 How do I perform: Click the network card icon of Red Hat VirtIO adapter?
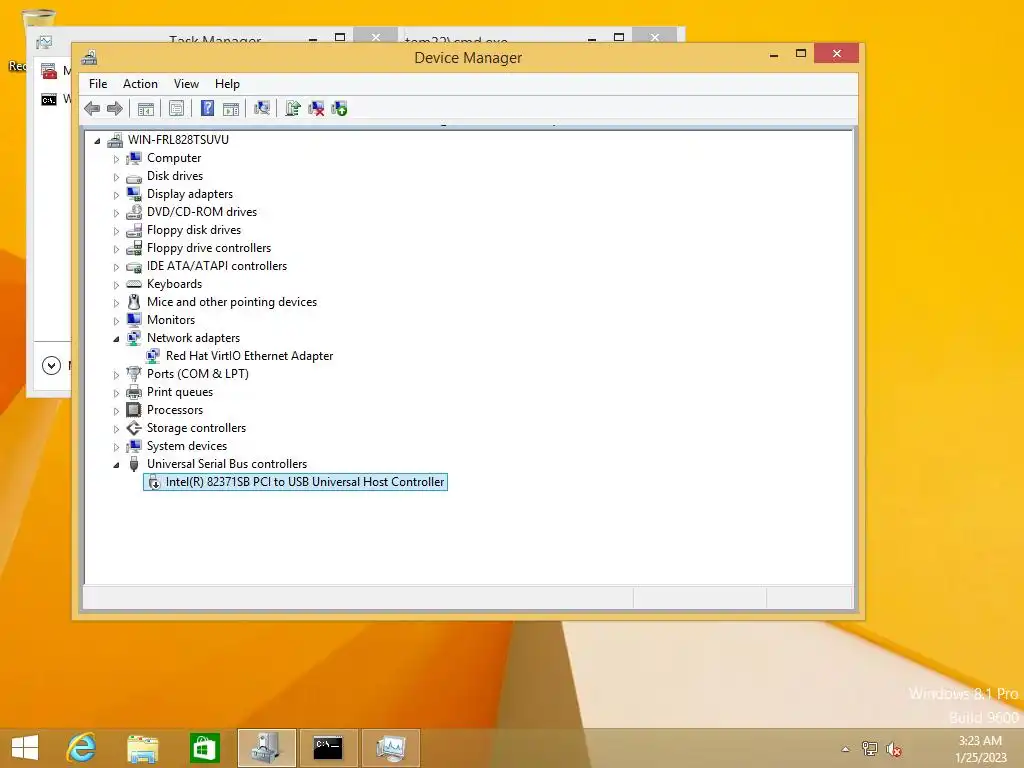point(153,356)
